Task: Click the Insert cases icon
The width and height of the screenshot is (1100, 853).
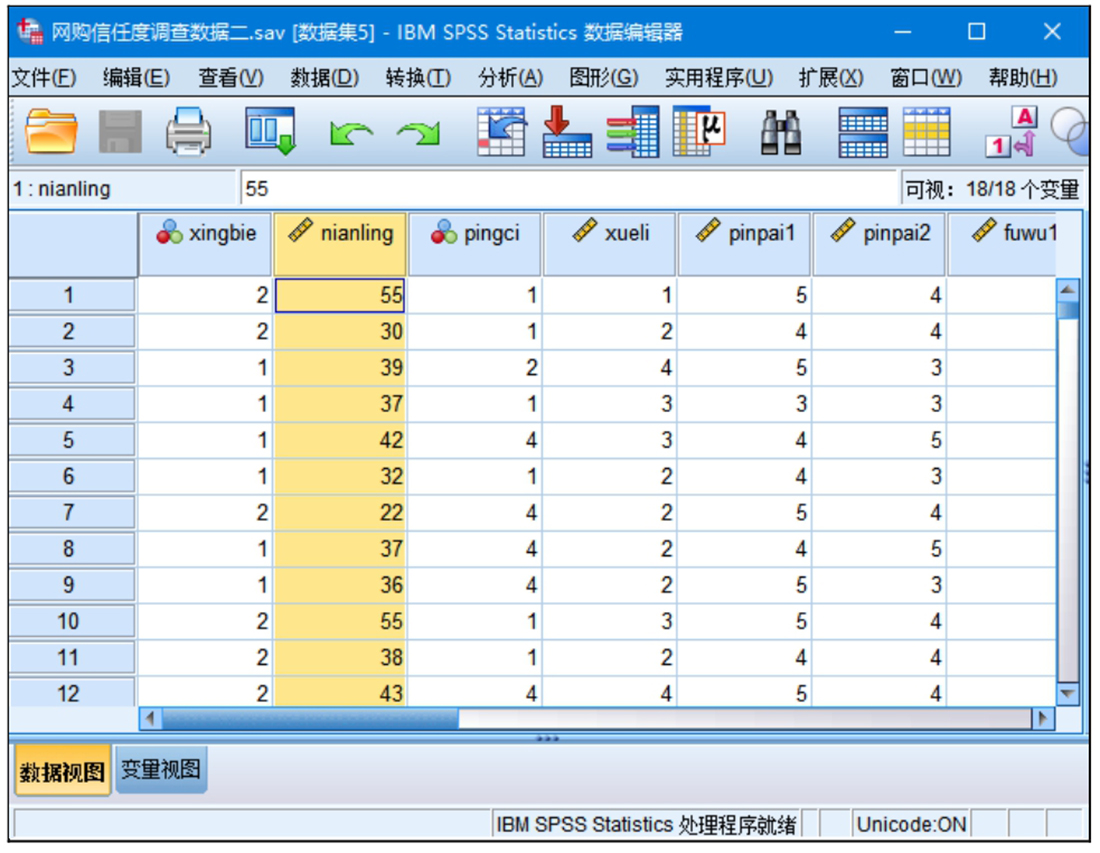Action: pyautogui.click(x=862, y=133)
